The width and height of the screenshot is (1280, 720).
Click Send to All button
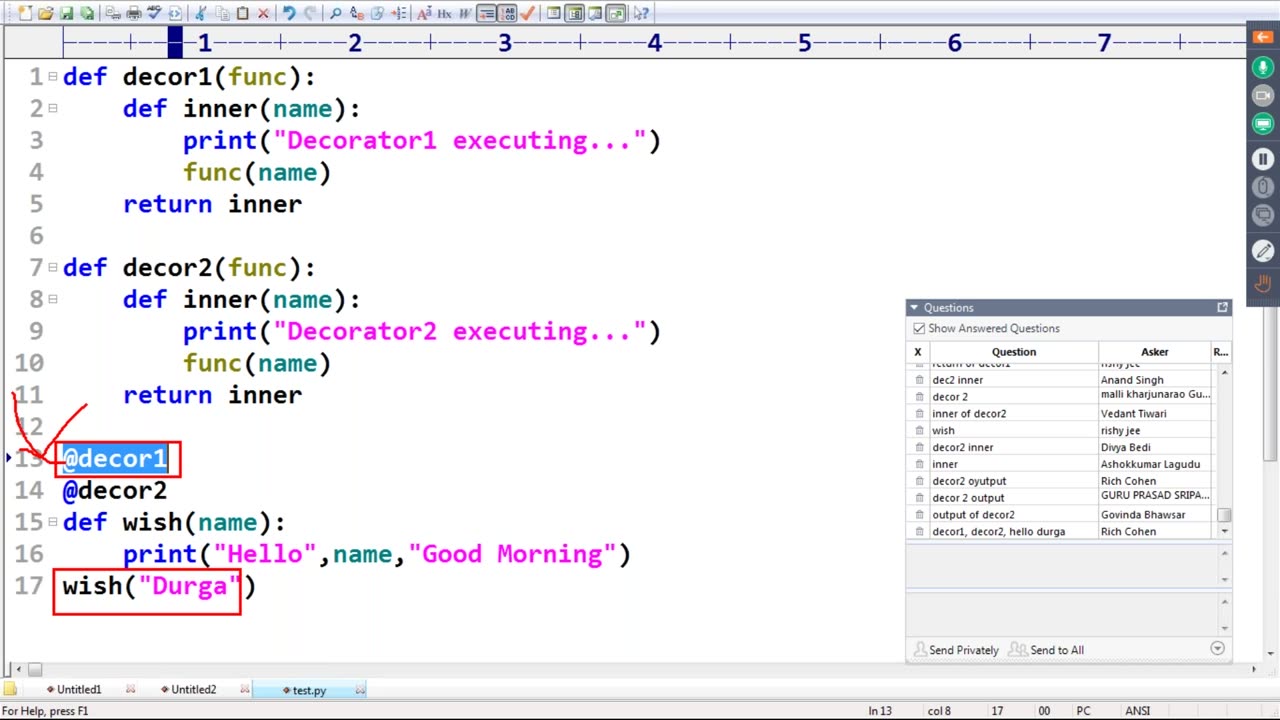1046,650
